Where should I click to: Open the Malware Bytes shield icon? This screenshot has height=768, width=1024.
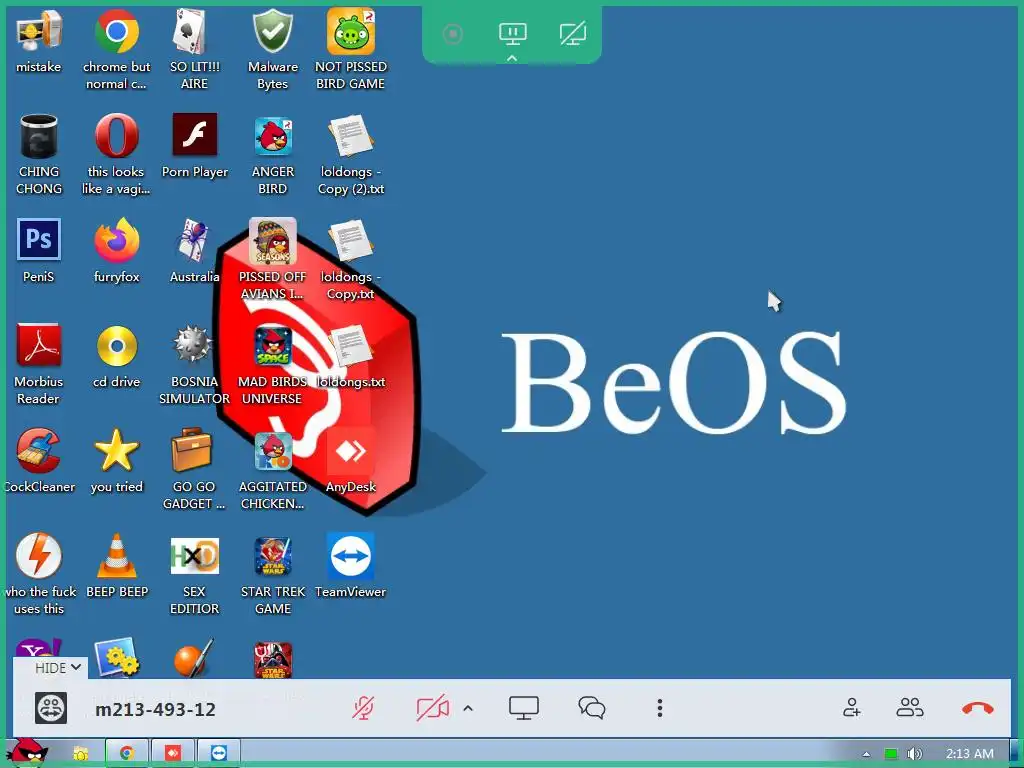[x=272, y=31]
